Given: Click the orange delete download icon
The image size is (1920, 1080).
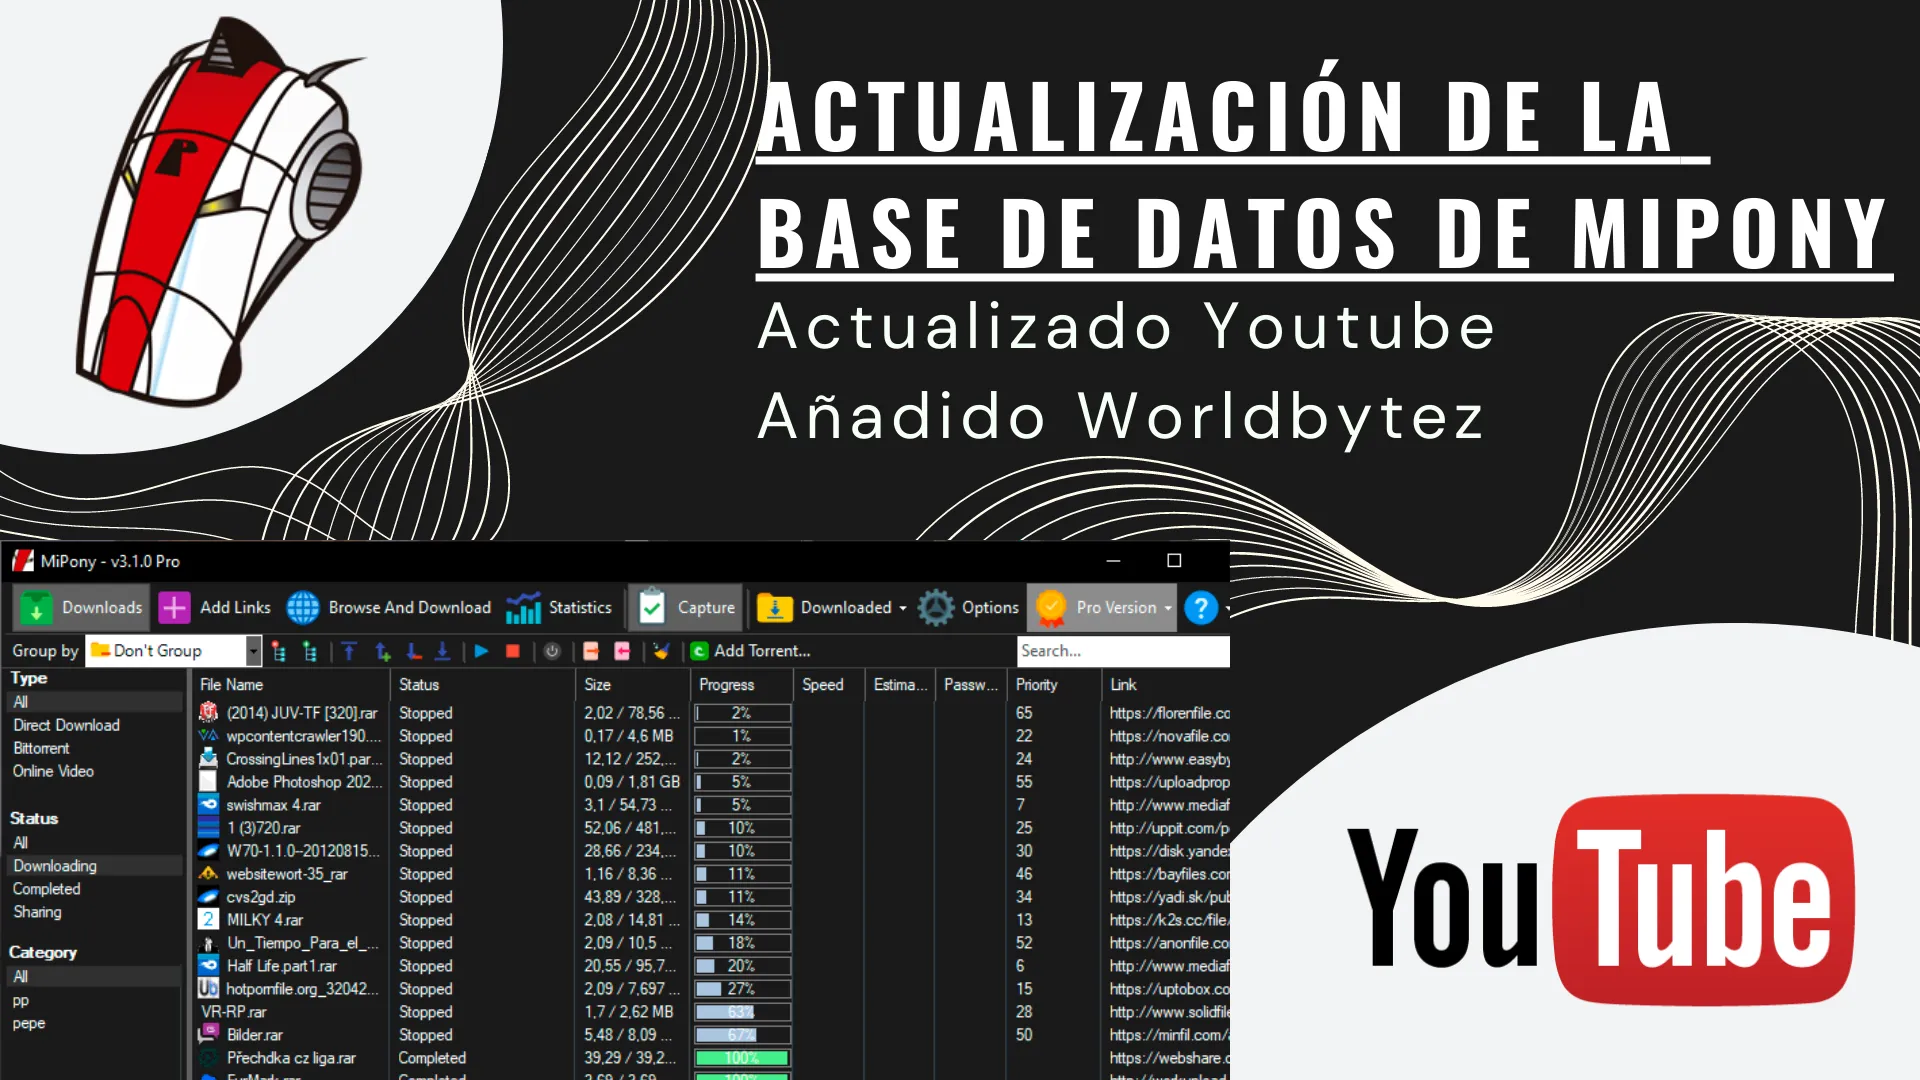Looking at the screenshot, I should [x=591, y=651].
